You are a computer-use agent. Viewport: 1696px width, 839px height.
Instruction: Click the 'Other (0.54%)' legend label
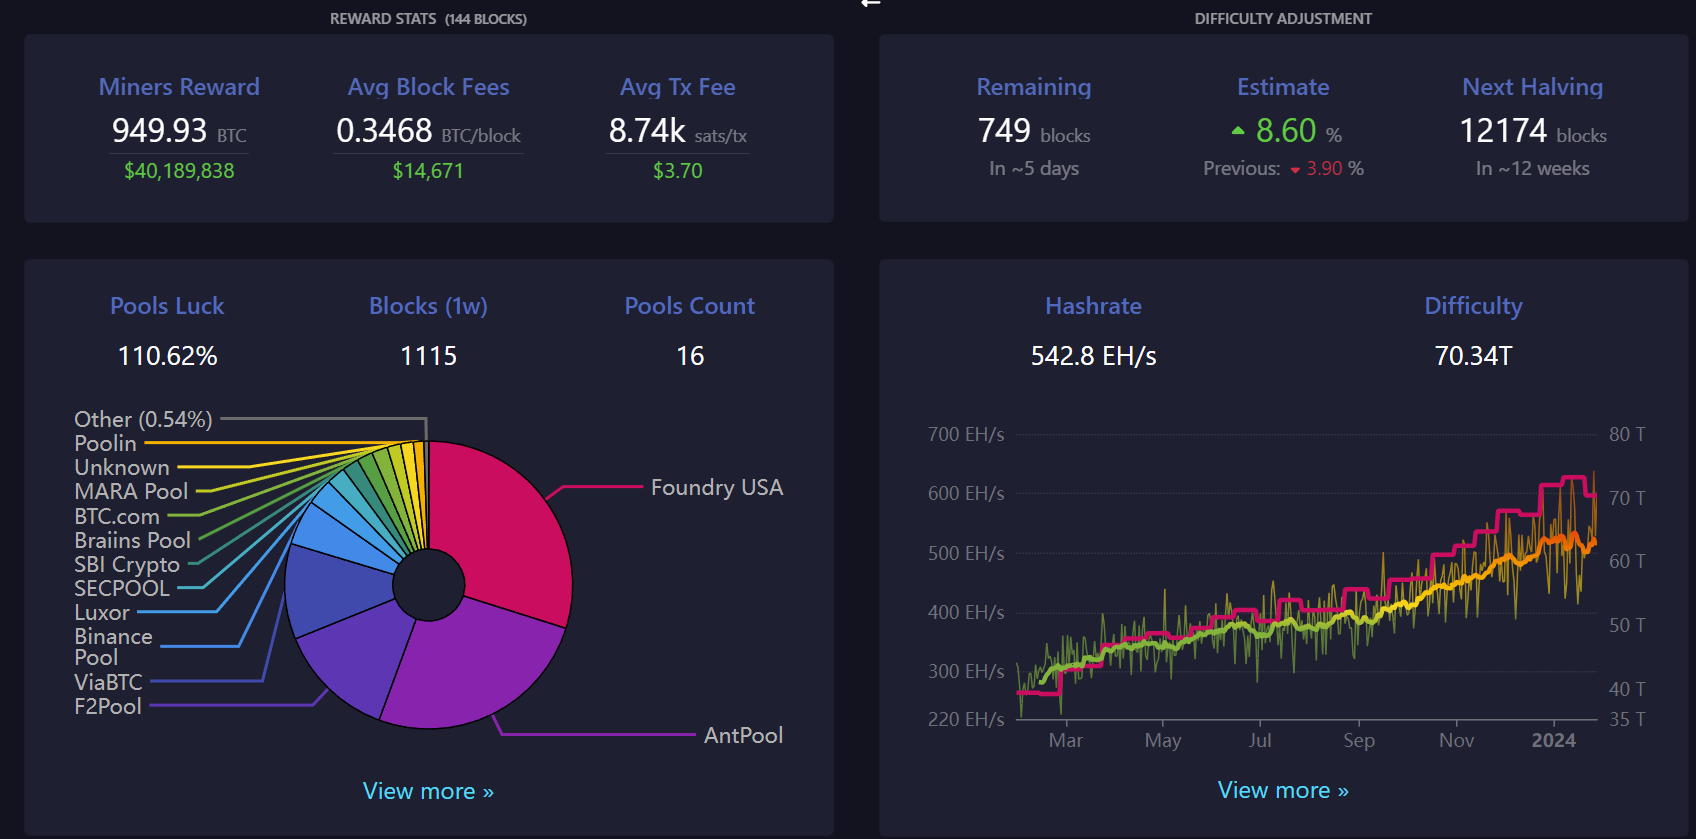coord(143,419)
